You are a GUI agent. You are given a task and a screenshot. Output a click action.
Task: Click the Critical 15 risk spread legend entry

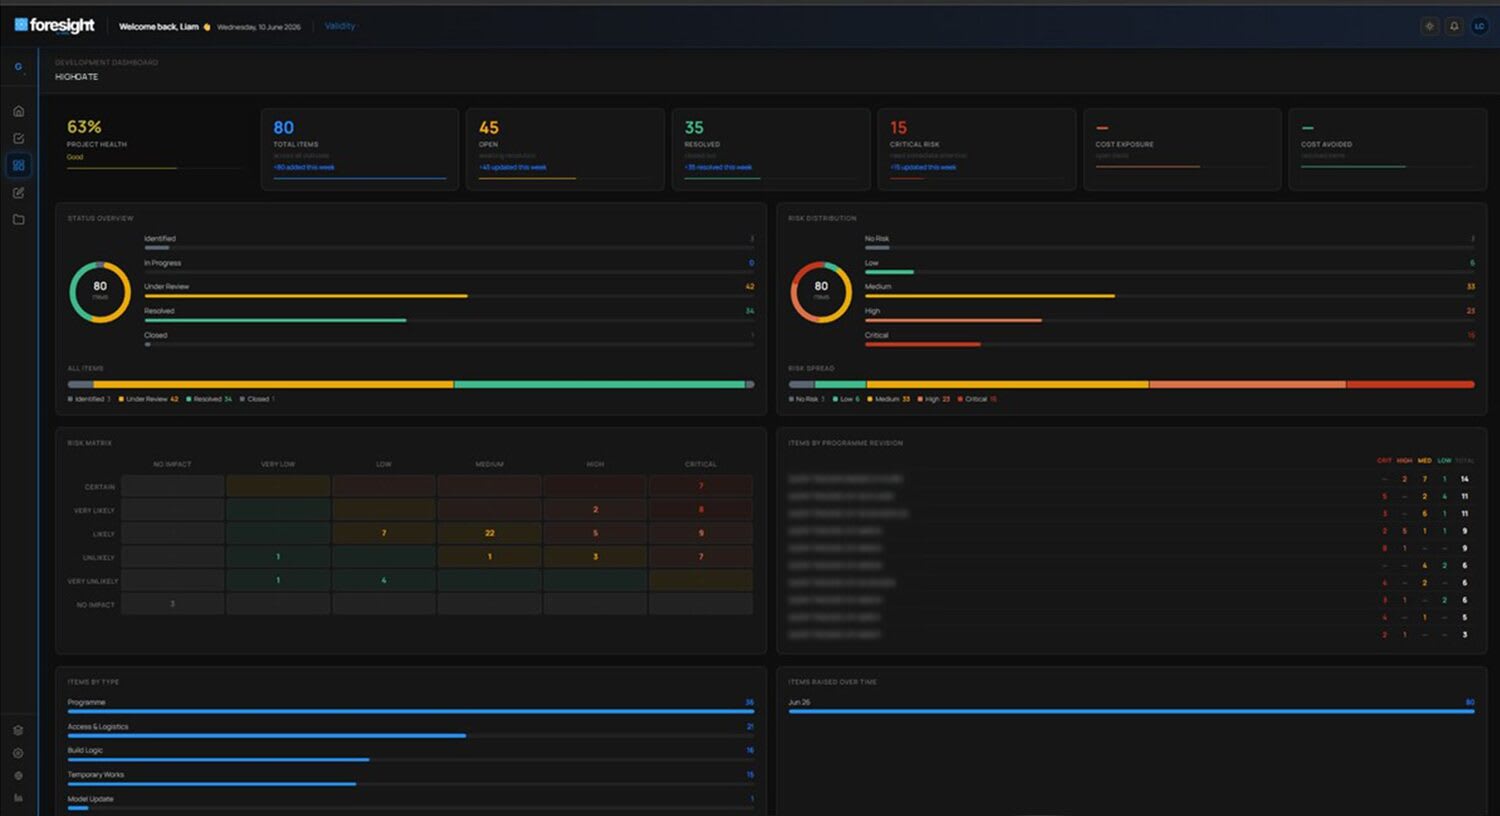(x=977, y=399)
